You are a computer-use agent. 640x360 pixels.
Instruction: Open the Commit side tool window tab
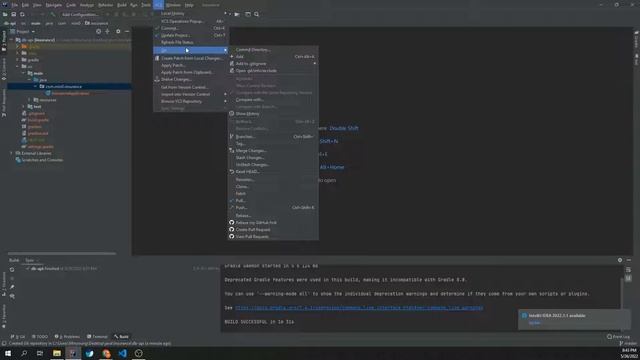pyautogui.click(x=4, y=69)
